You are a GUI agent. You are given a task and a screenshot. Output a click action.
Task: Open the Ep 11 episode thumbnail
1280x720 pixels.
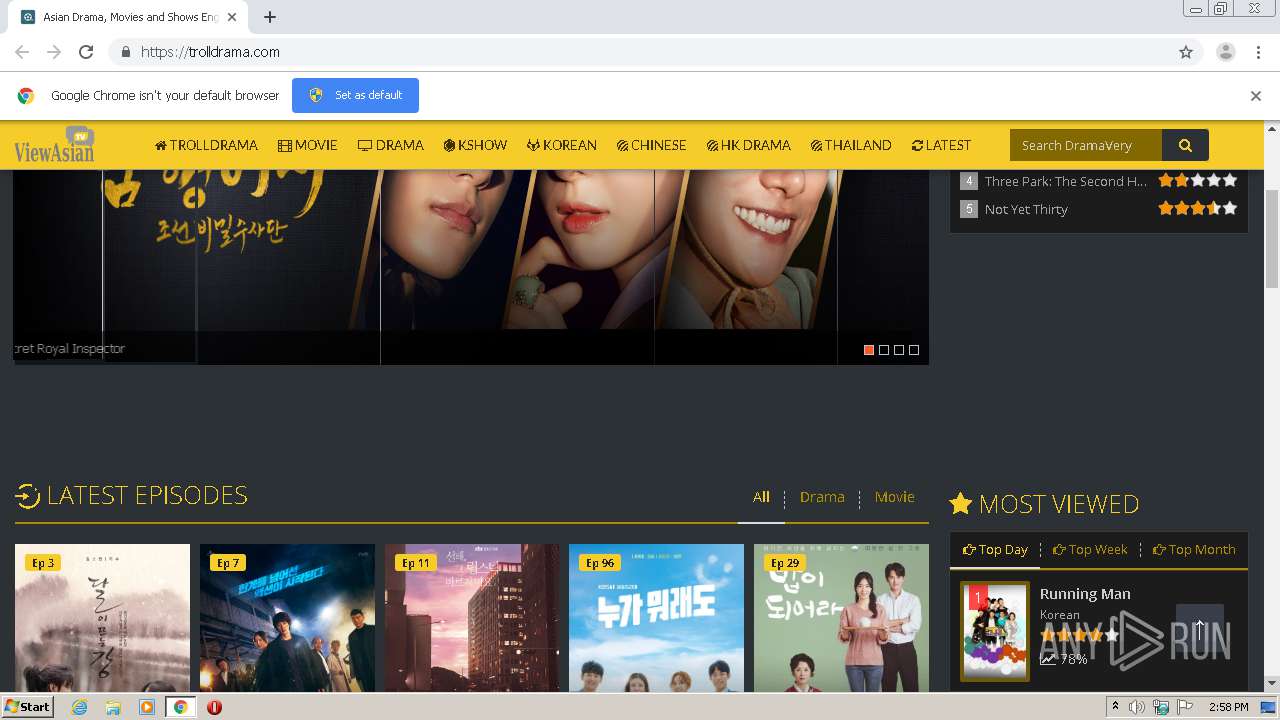coord(472,618)
